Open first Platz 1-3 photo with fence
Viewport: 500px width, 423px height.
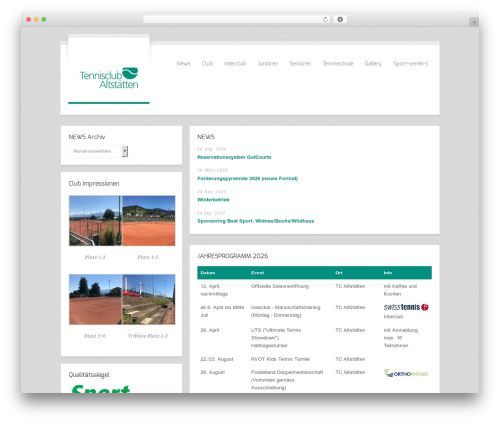[x=95, y=221]
